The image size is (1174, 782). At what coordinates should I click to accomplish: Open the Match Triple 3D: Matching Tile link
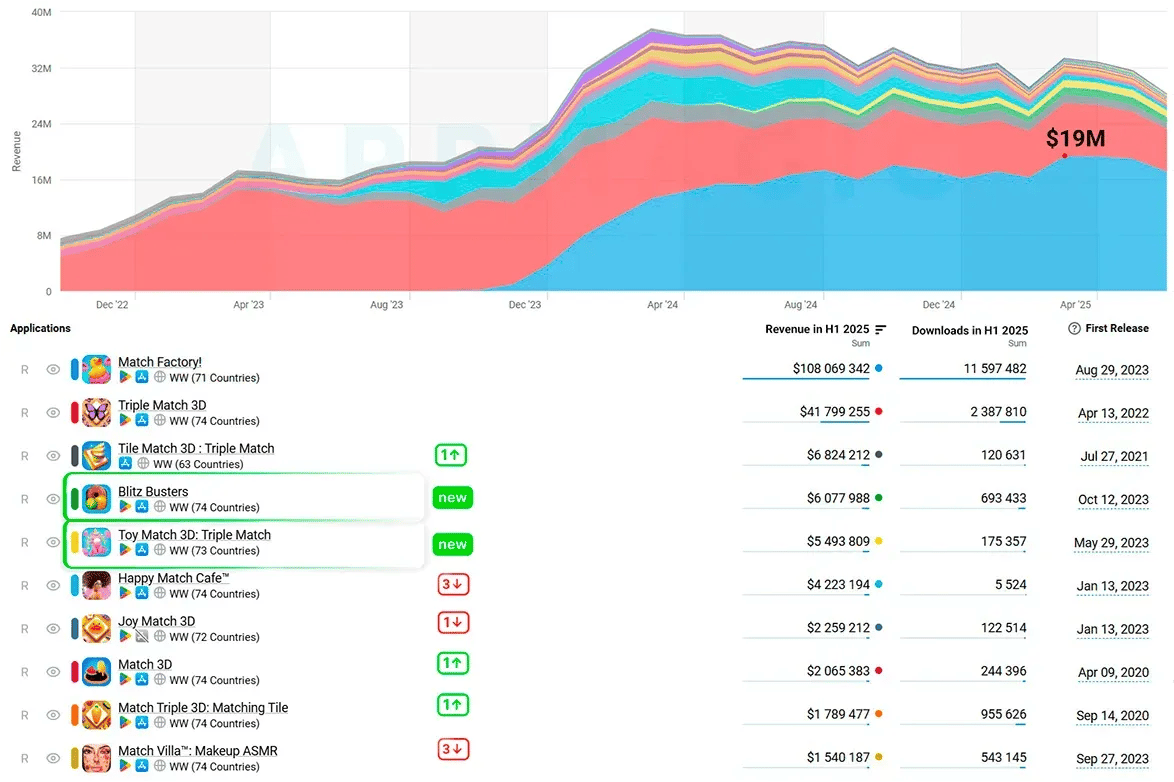(x=203, y=707)
